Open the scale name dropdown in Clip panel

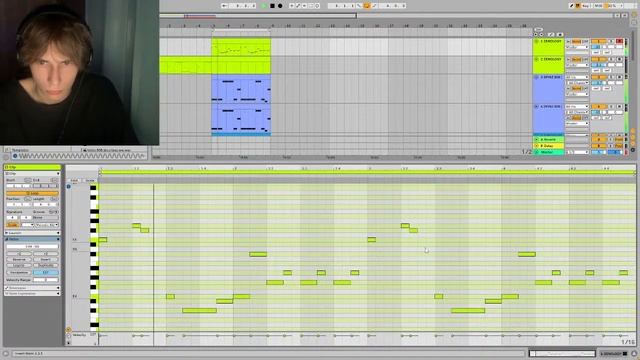click(x=47, y=225)
